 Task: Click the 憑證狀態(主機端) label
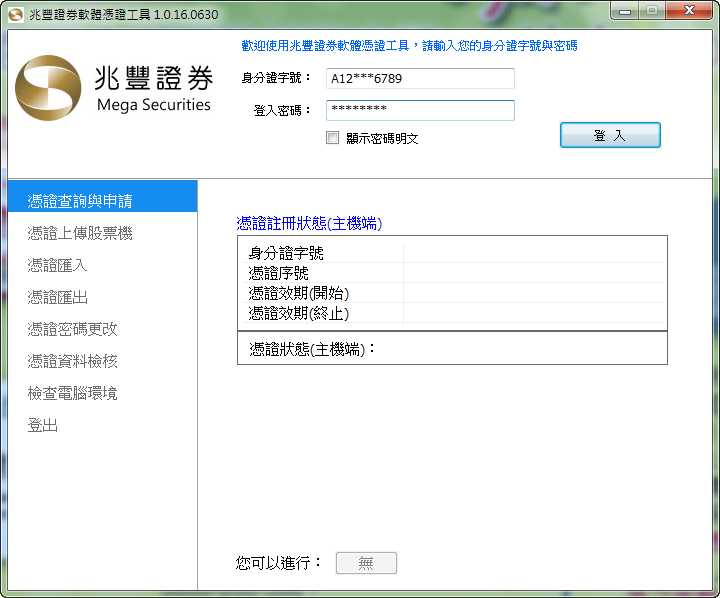click(x=312, y=349)
